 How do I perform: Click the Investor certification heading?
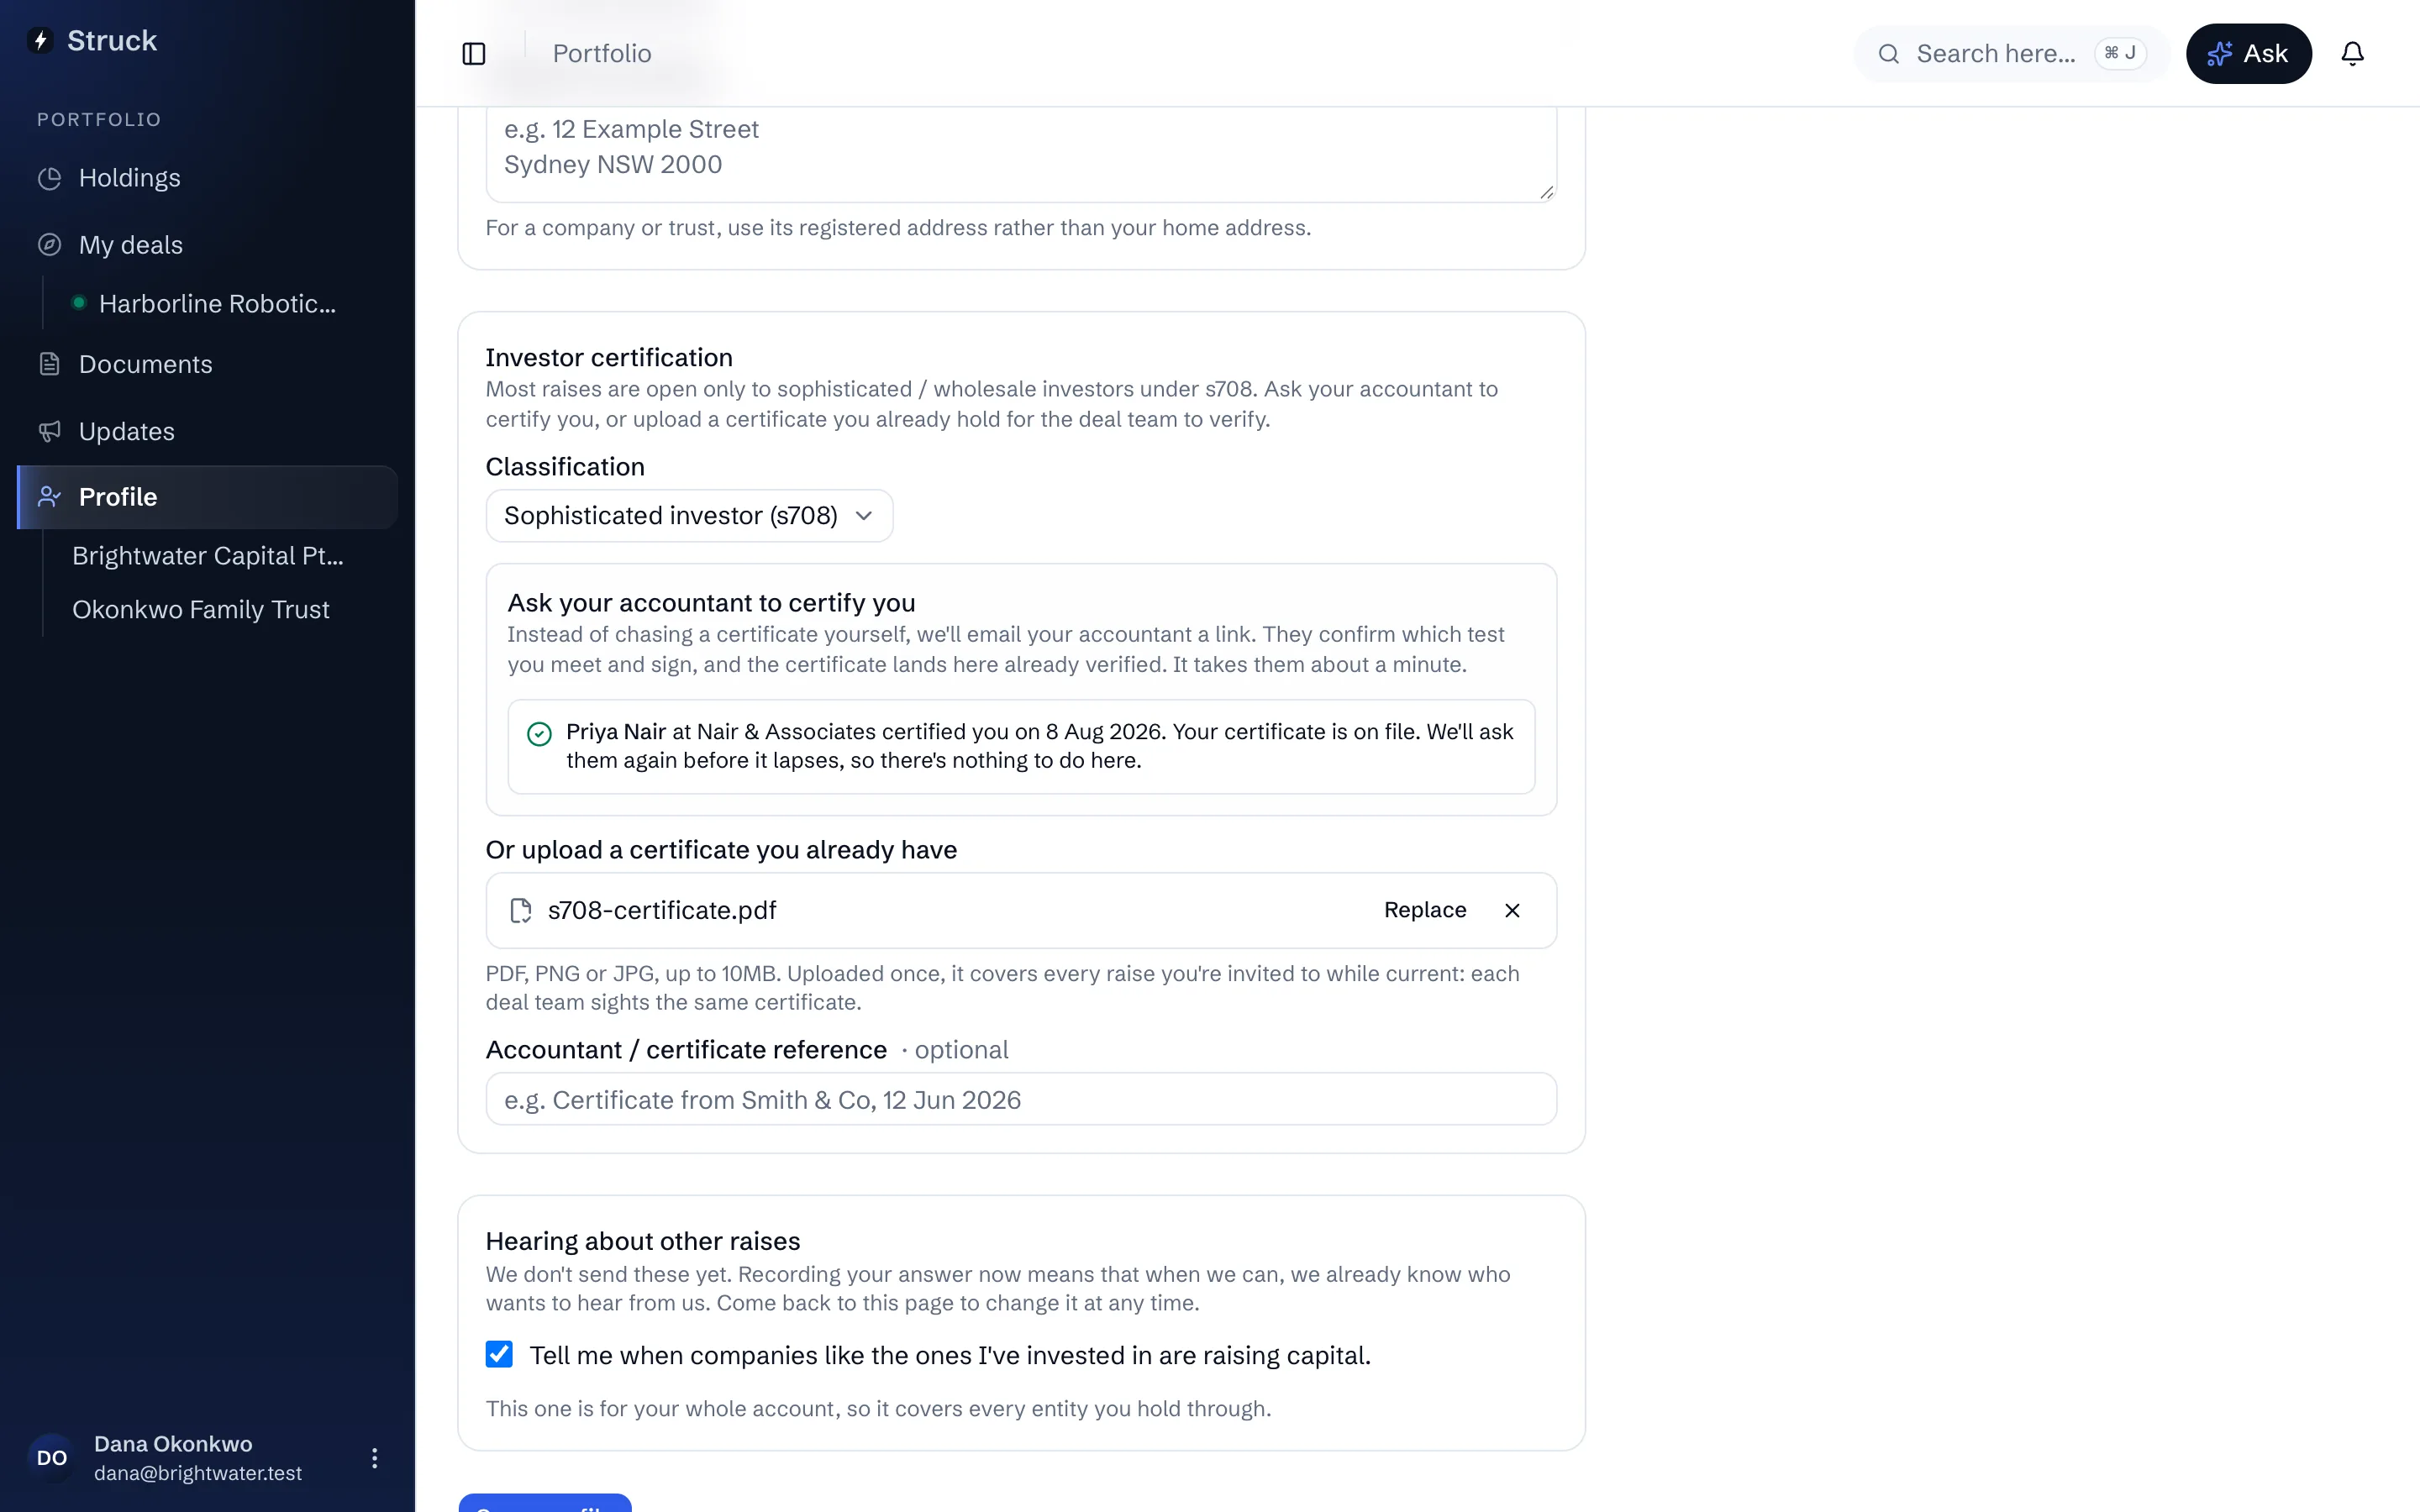click(x=609, y=358)
